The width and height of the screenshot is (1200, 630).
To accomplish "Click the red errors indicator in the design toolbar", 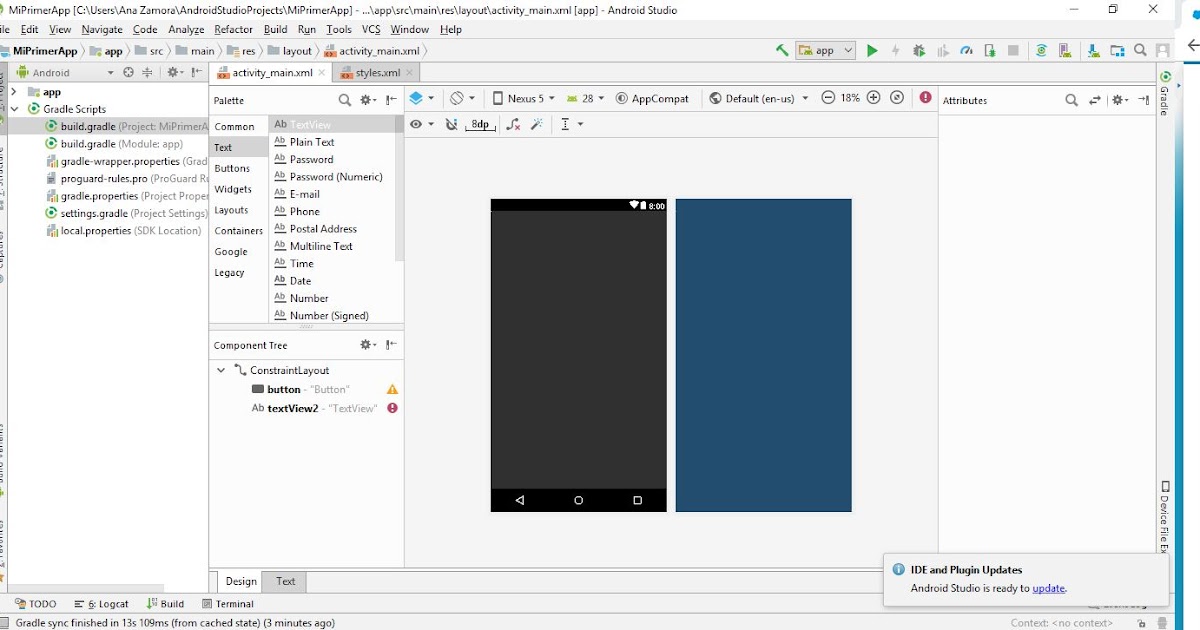I will coord(923,98).
